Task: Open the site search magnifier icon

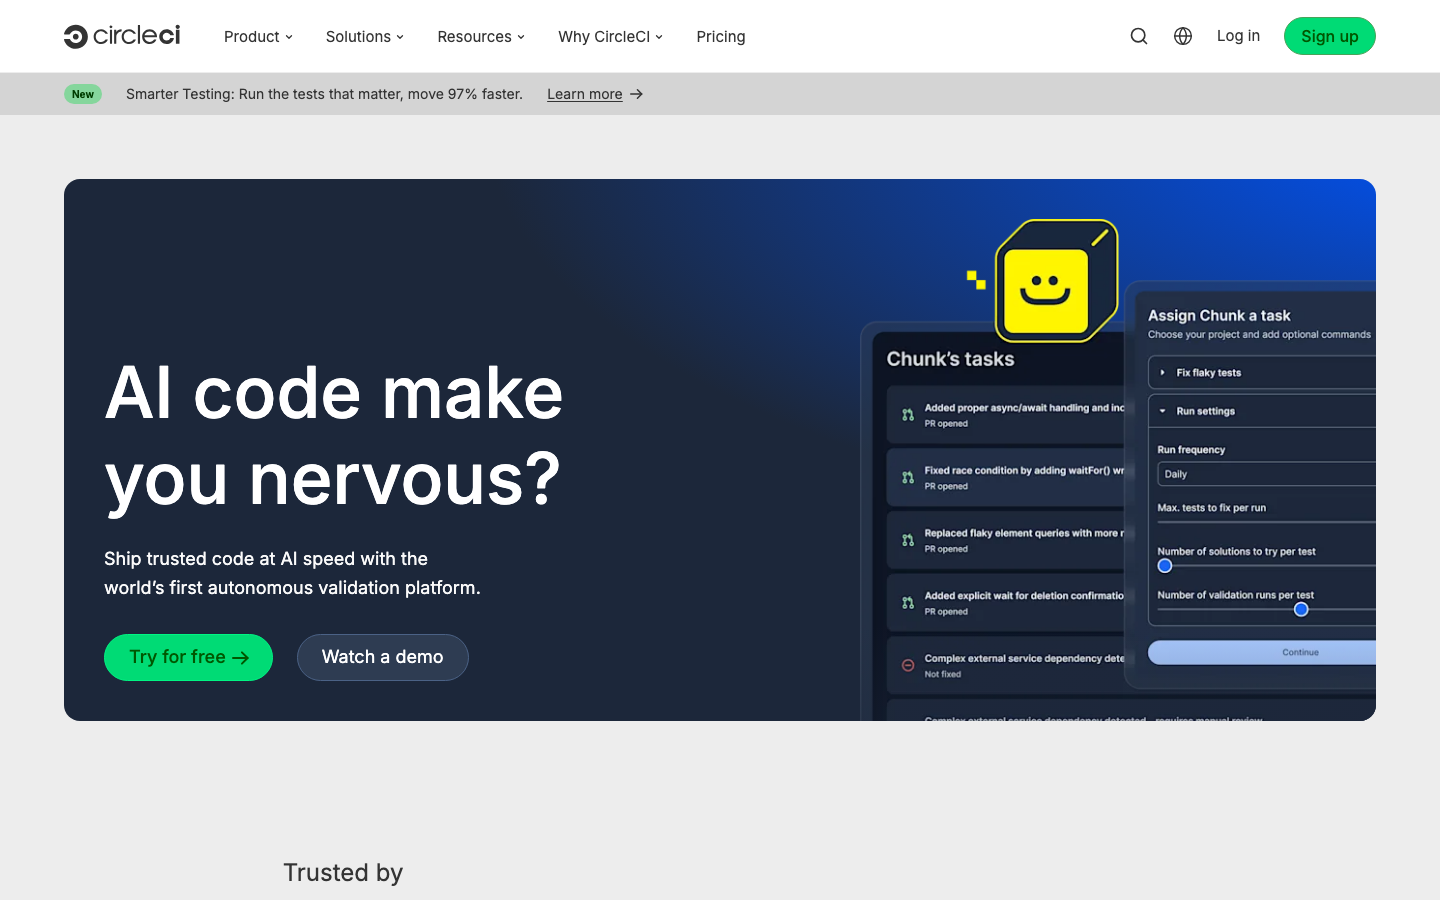Action: (x=1139, y=36)
